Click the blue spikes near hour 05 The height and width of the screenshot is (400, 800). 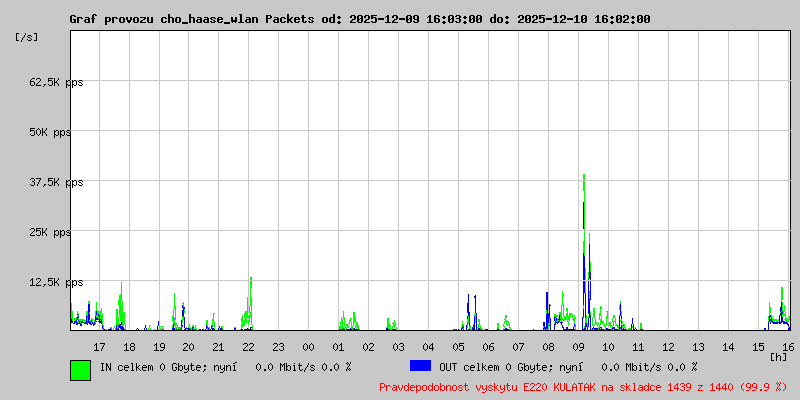pos(471,312)
